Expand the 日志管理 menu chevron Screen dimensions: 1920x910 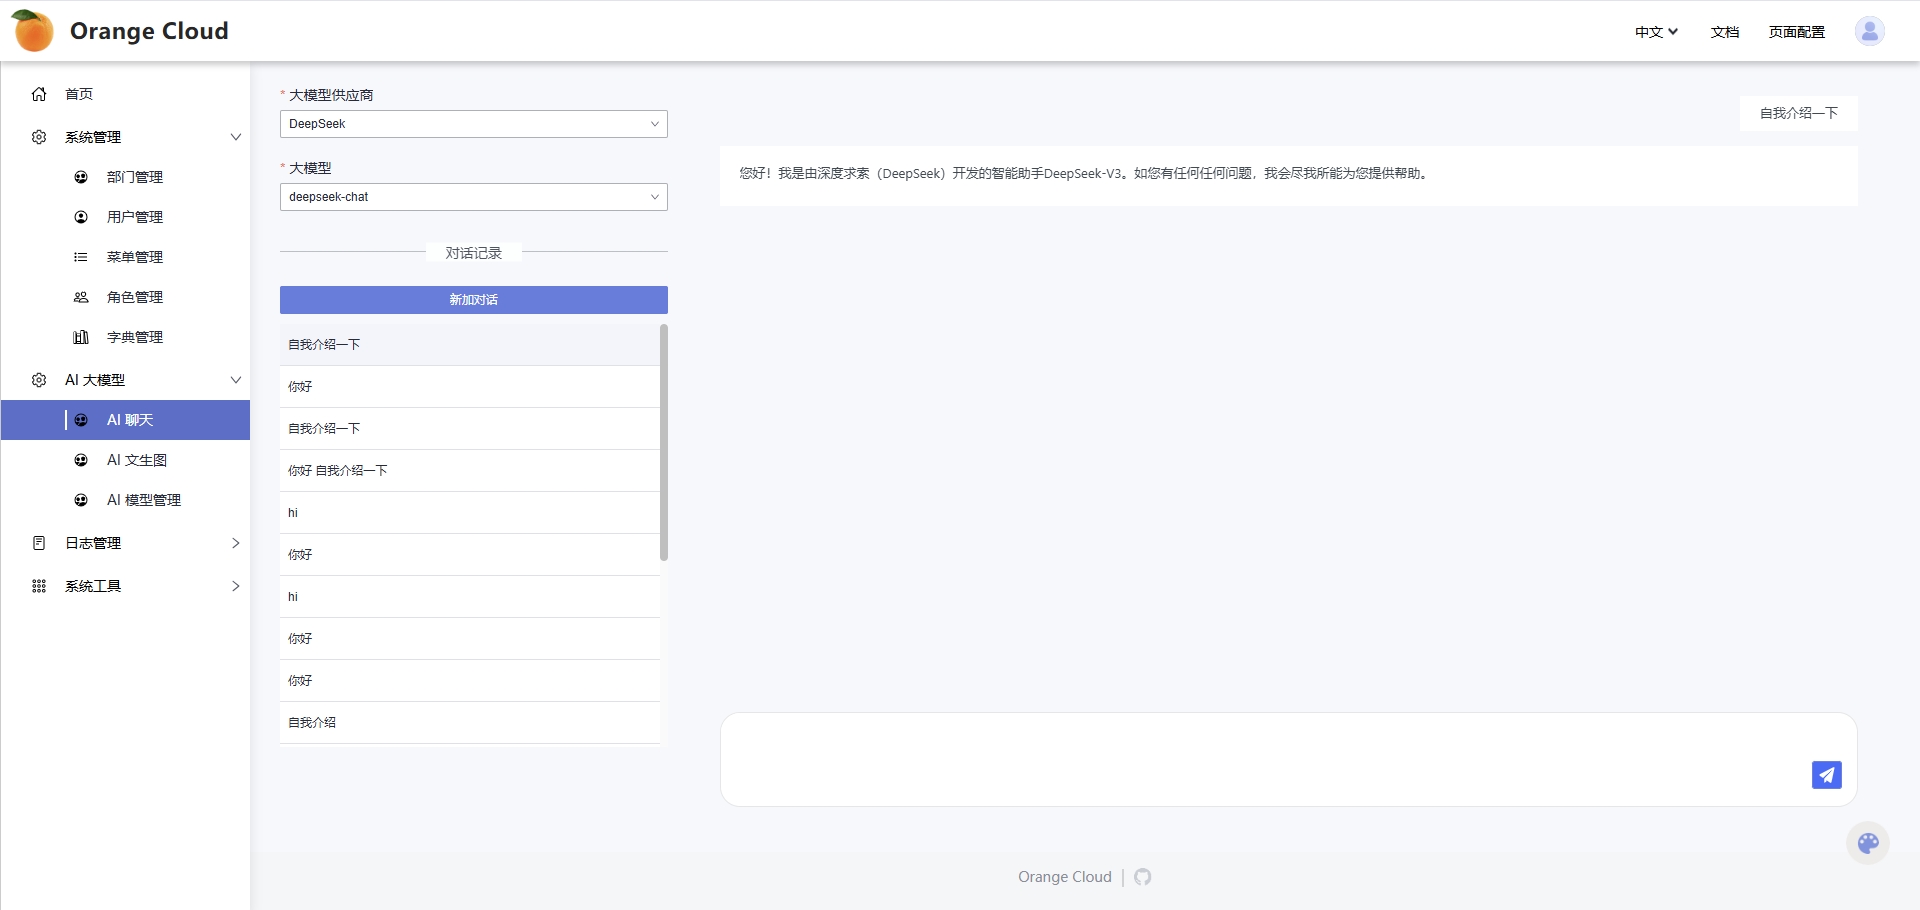pos(236,543)
